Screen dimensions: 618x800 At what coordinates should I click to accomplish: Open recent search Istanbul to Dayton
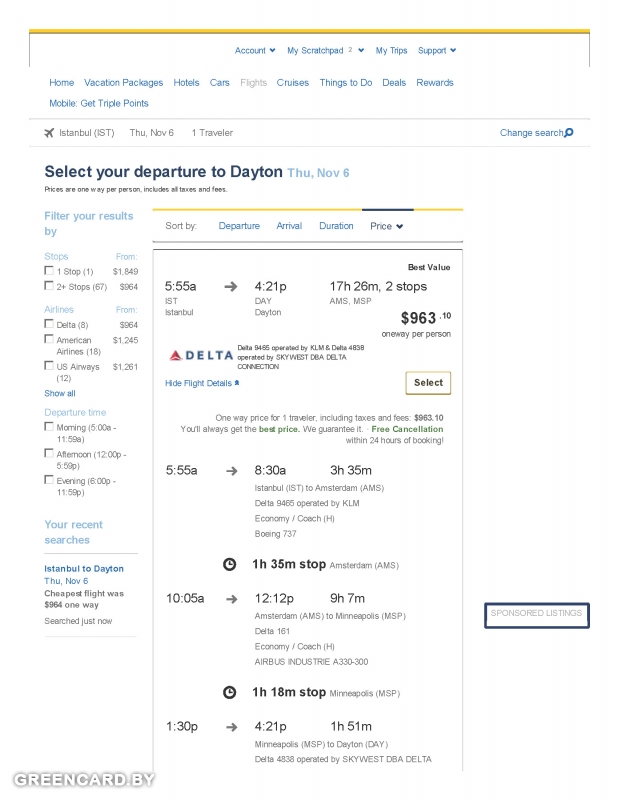[84, 568]
